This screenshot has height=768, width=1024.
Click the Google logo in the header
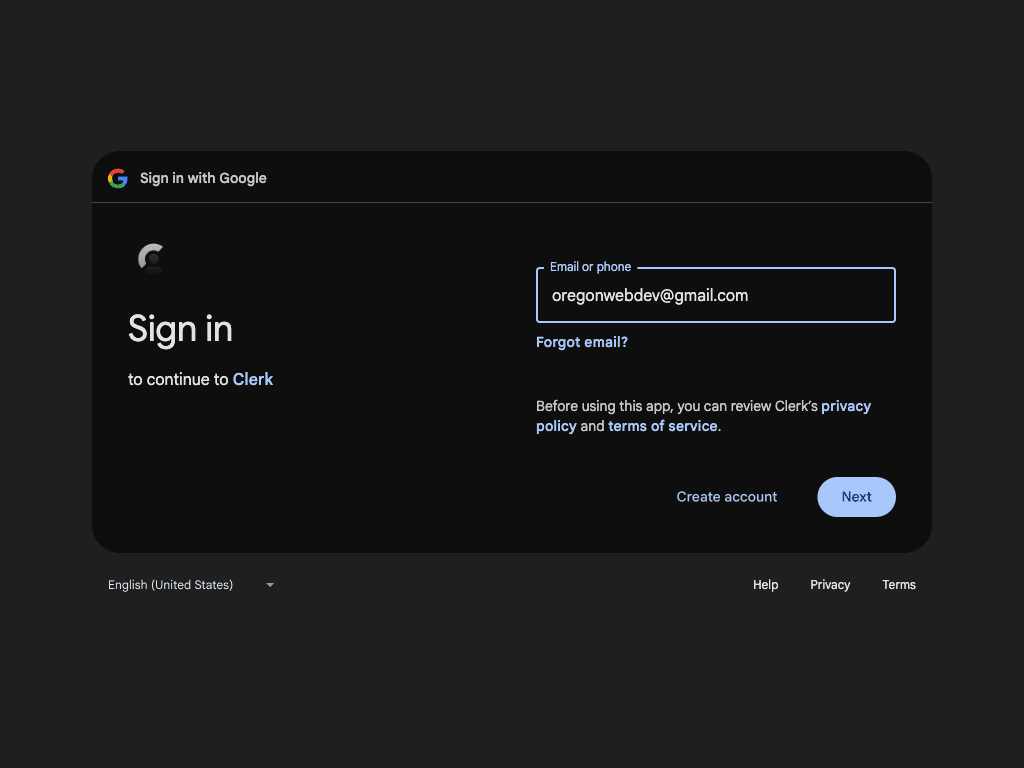(118, 178)
